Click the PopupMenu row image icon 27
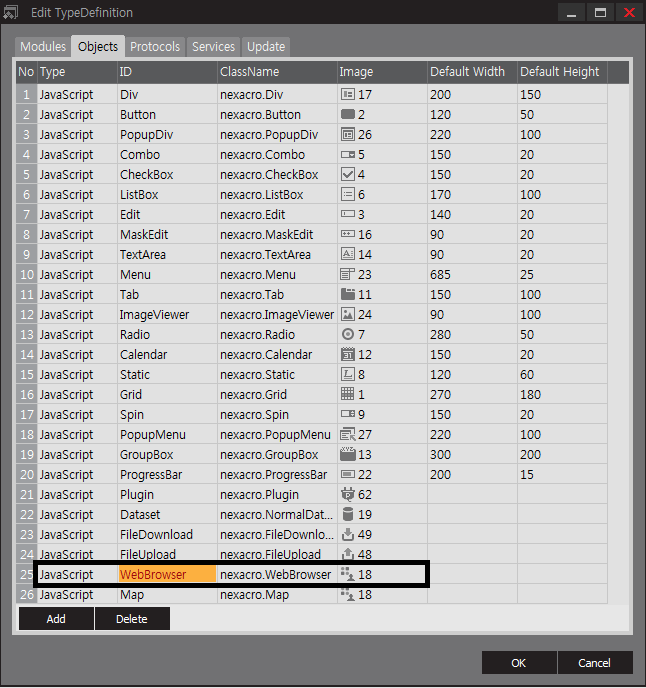The image size is (646, 688). coord(348,434)
